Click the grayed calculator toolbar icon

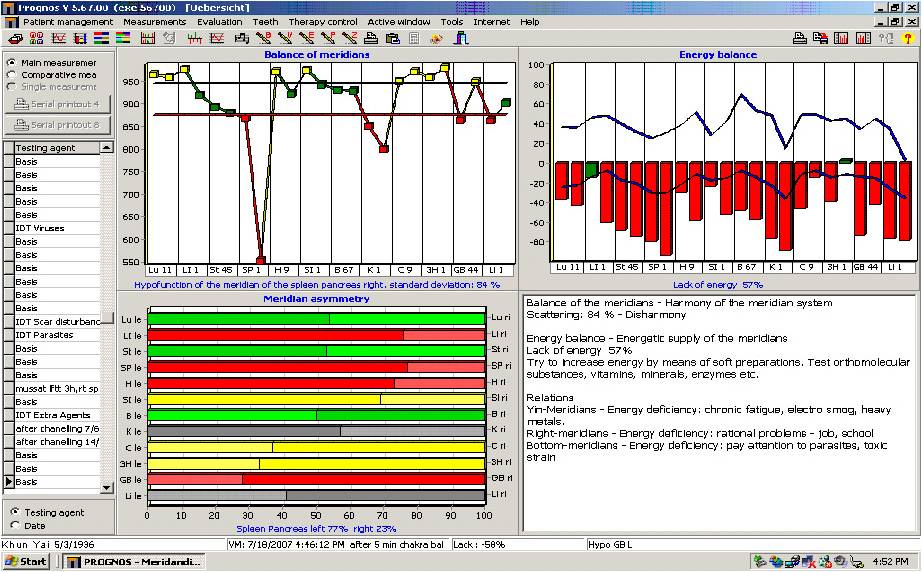[x=414, y=39]
